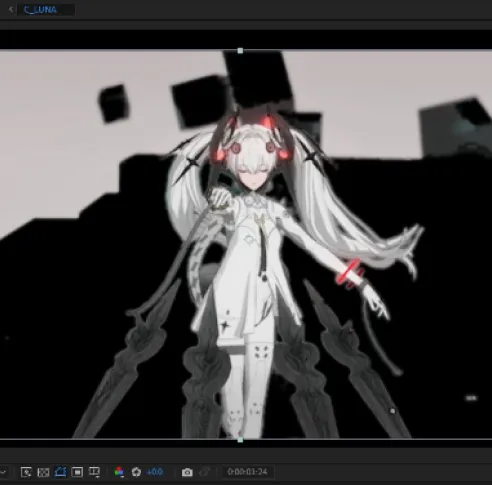Viewport: 492px width, 485px height.
Task: Enable the Region of Interest icon
Action: pos(77,472)
